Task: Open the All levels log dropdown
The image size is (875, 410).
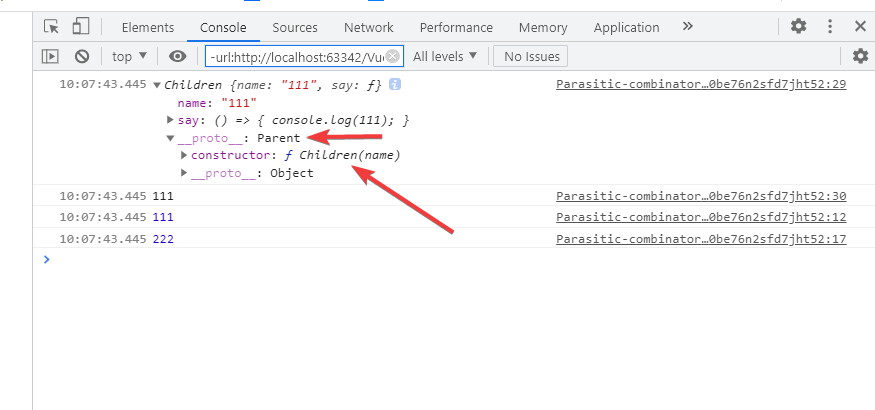Action: 445,57
